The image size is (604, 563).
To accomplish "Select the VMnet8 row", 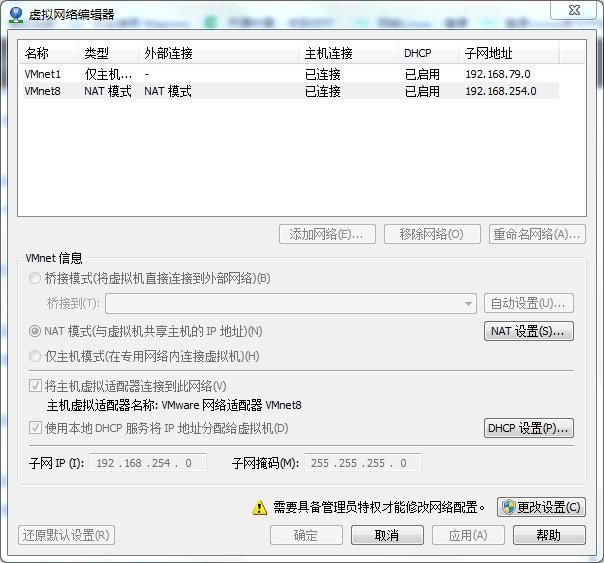I will pyautogui.click(x=291, y=91).
